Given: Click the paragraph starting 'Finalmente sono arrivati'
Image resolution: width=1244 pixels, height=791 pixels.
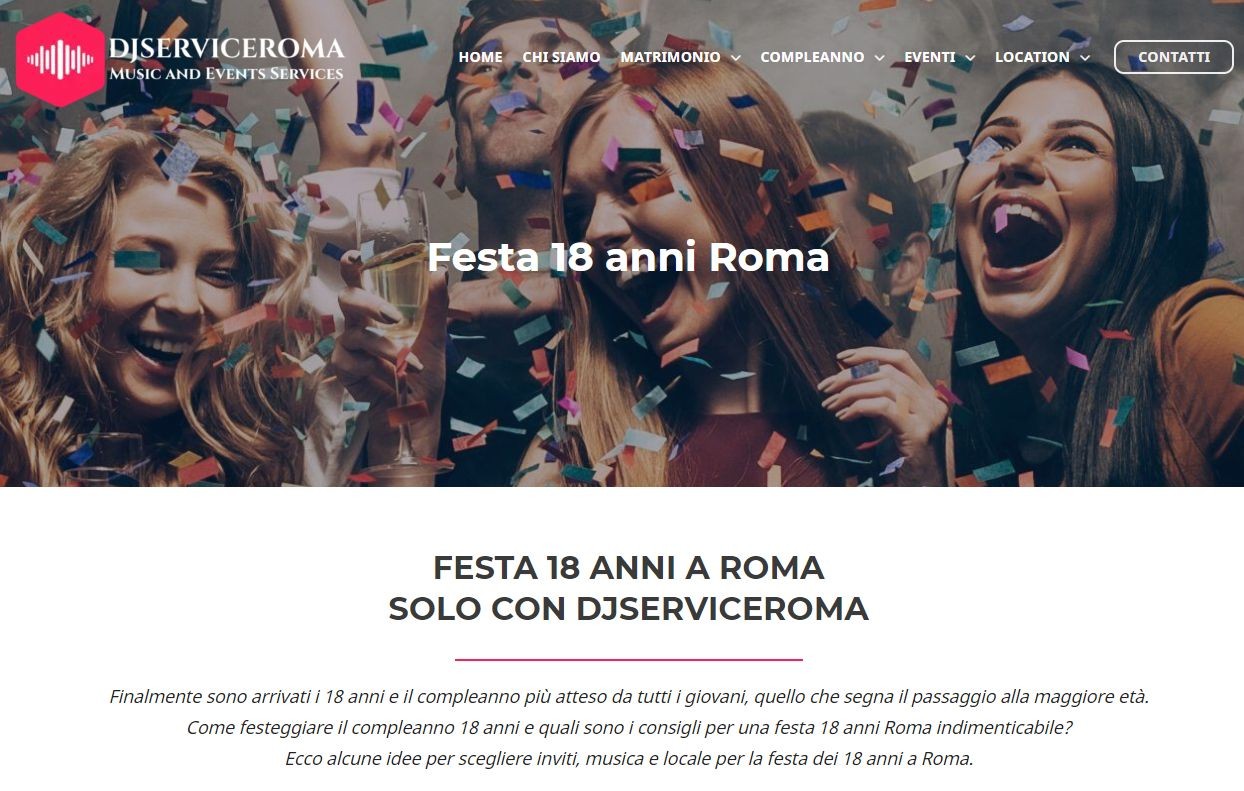Looking at the screenshot, I should [629, 727].
